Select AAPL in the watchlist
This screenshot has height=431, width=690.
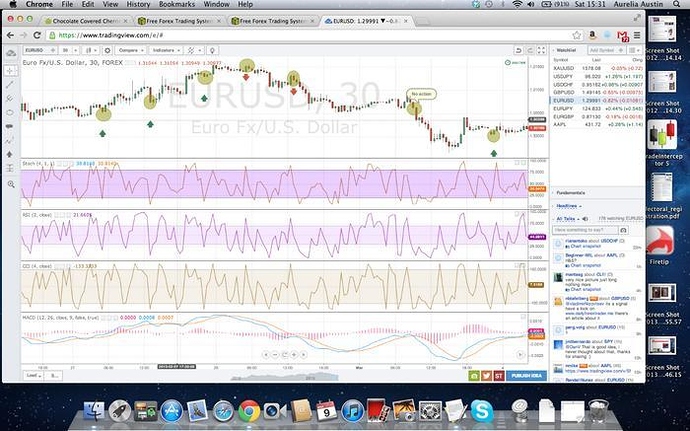pos(598,125)
